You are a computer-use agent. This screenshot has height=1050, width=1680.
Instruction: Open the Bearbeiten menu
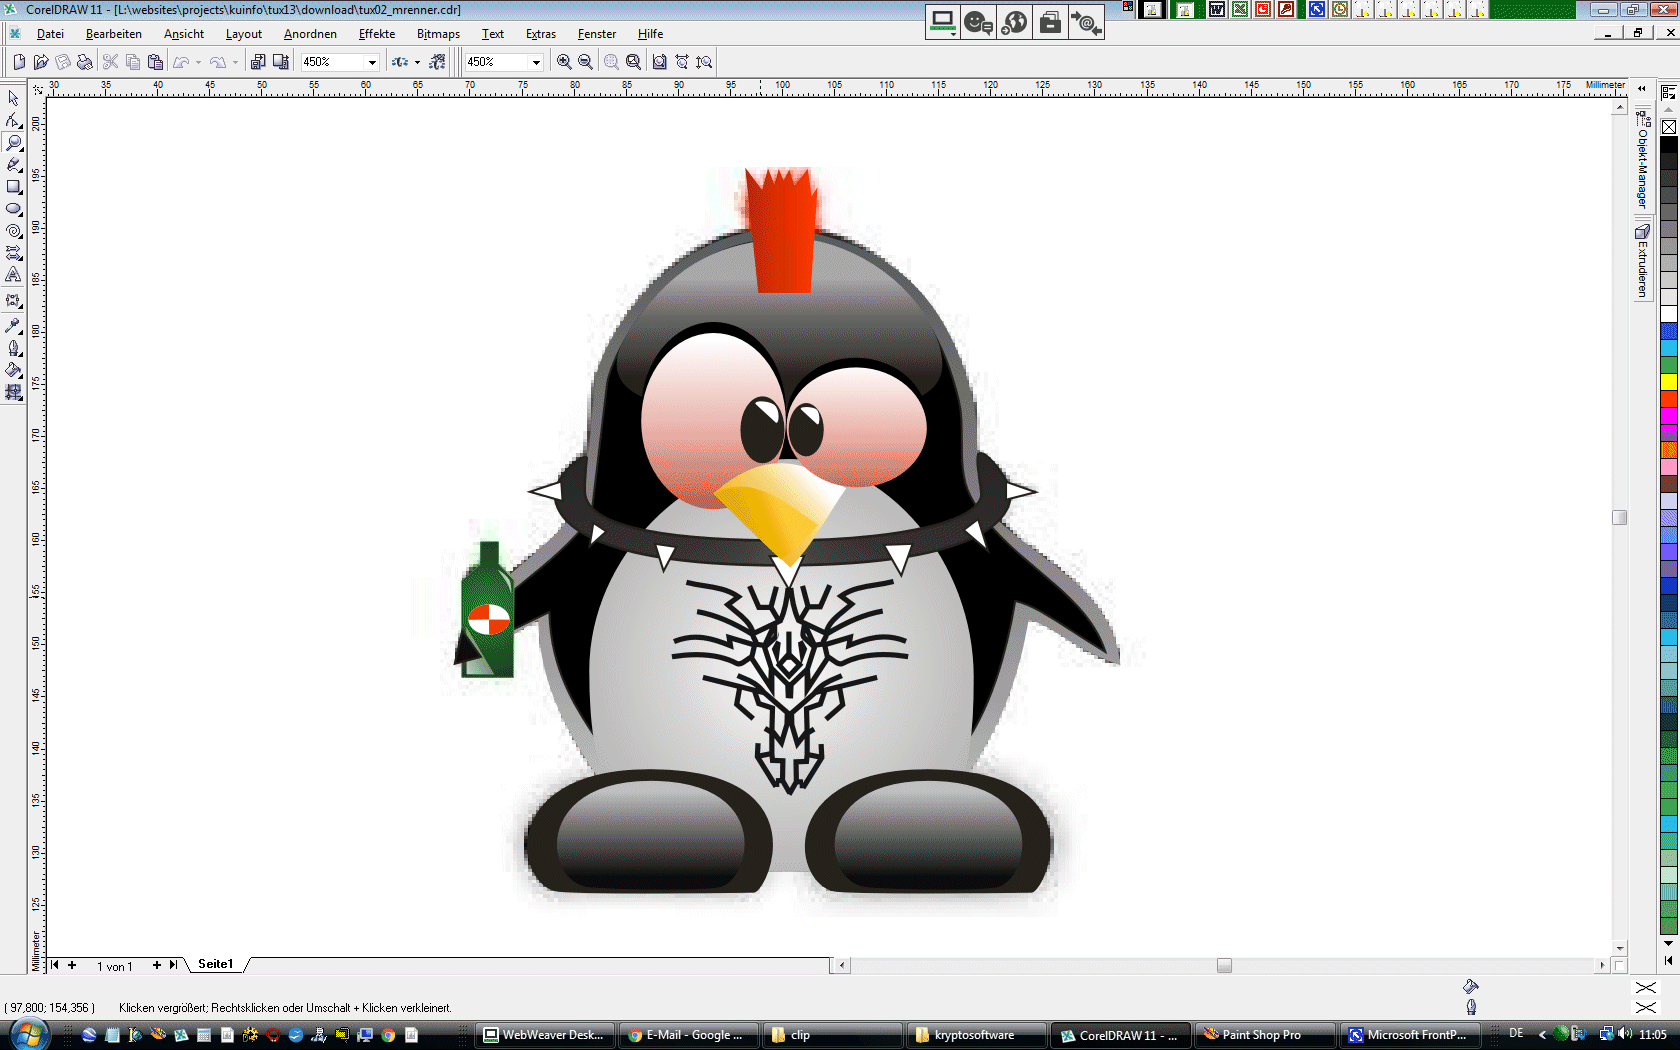114,34
